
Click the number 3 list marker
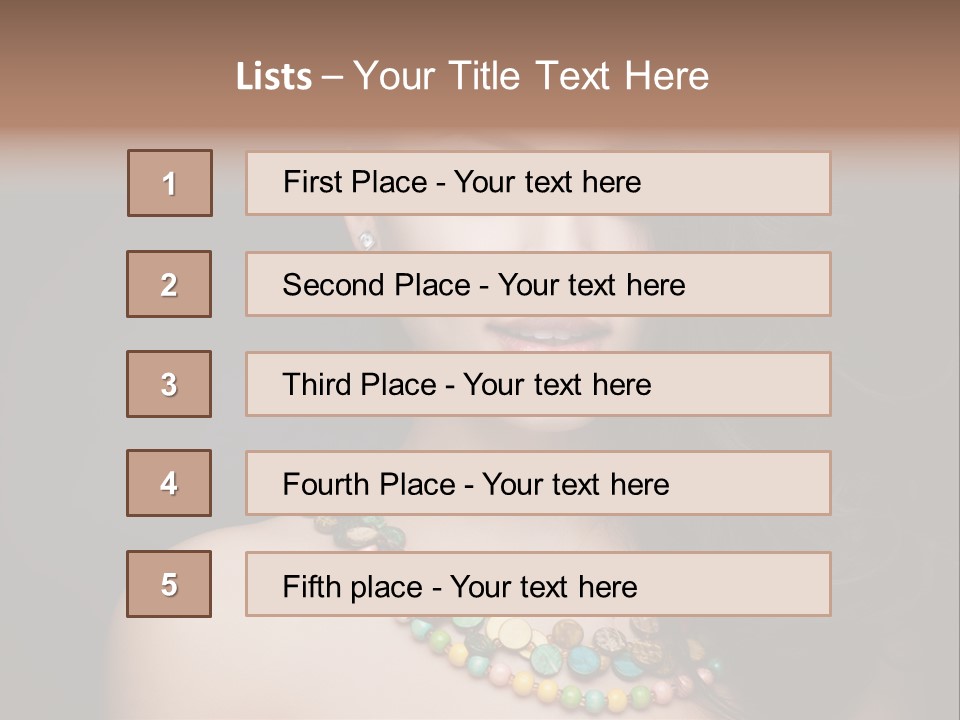(169, 384)
